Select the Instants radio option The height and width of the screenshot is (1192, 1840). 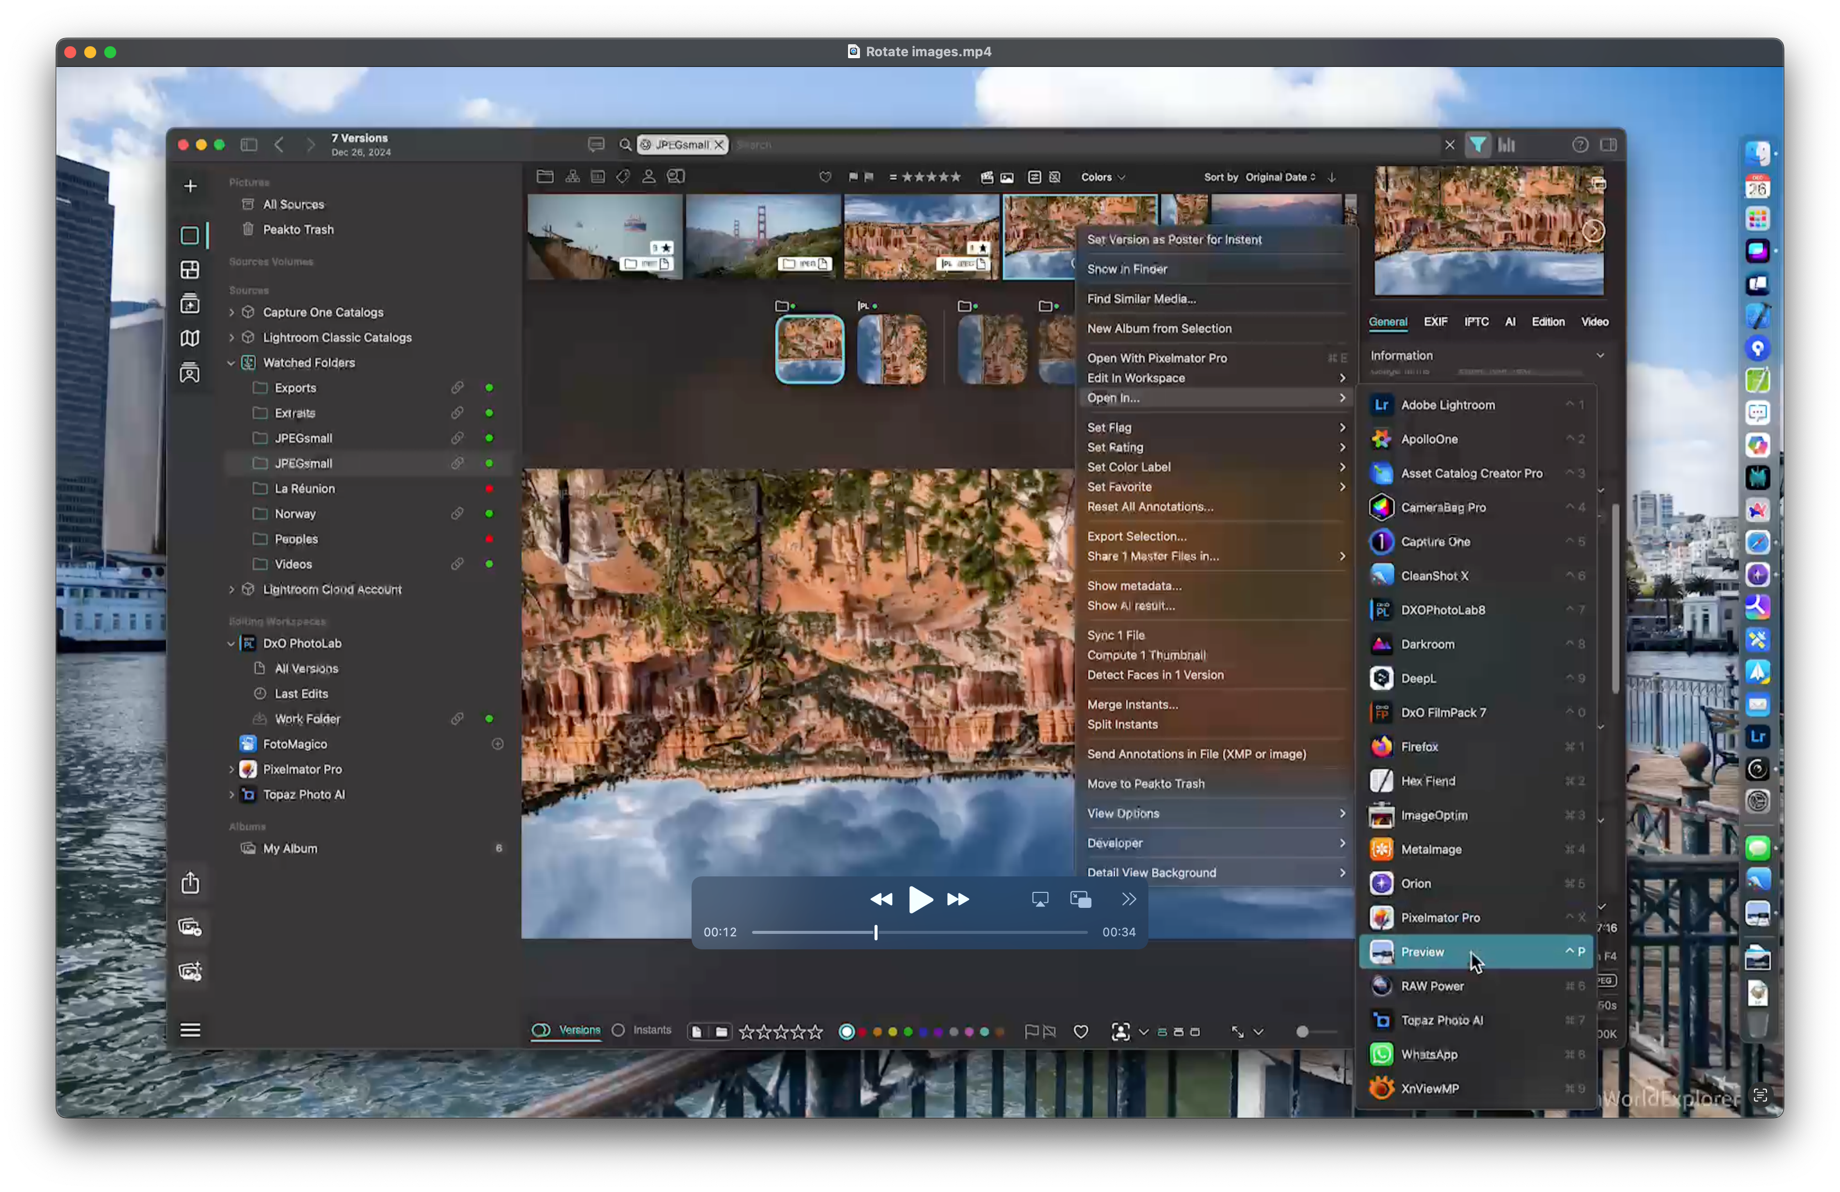(x=642, y=1030)
